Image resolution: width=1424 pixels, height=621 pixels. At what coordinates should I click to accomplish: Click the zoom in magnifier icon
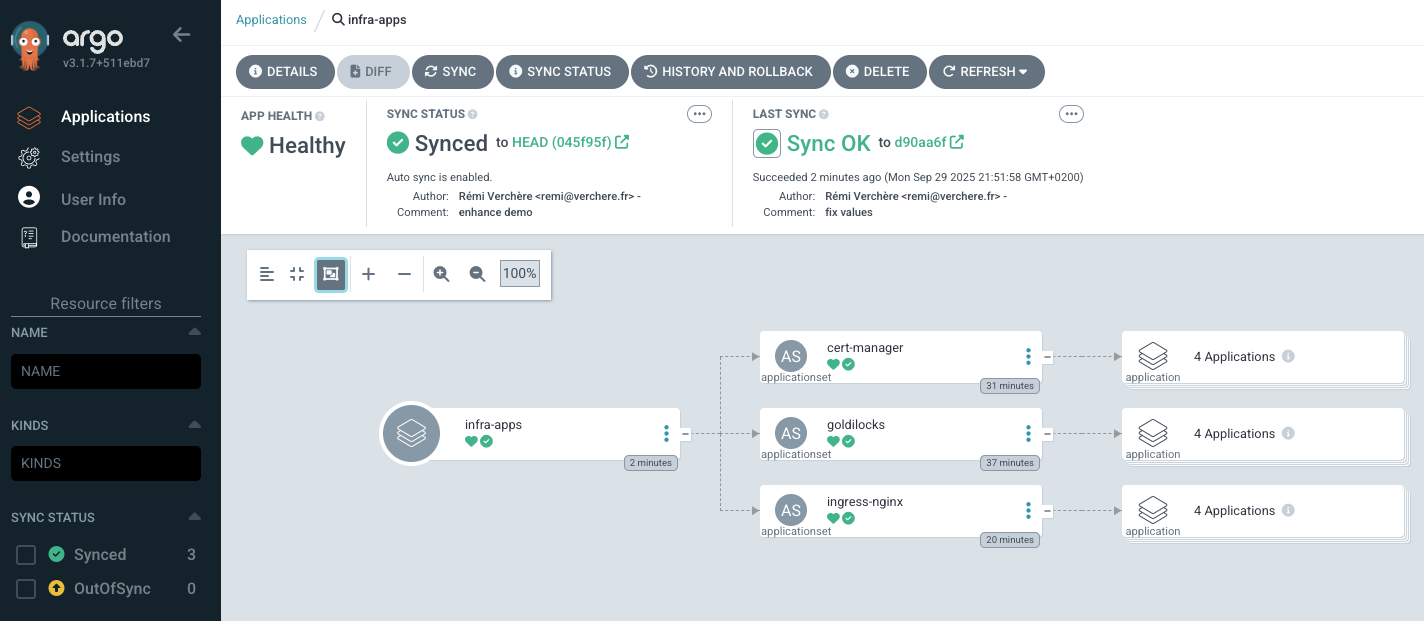[441, 274]
